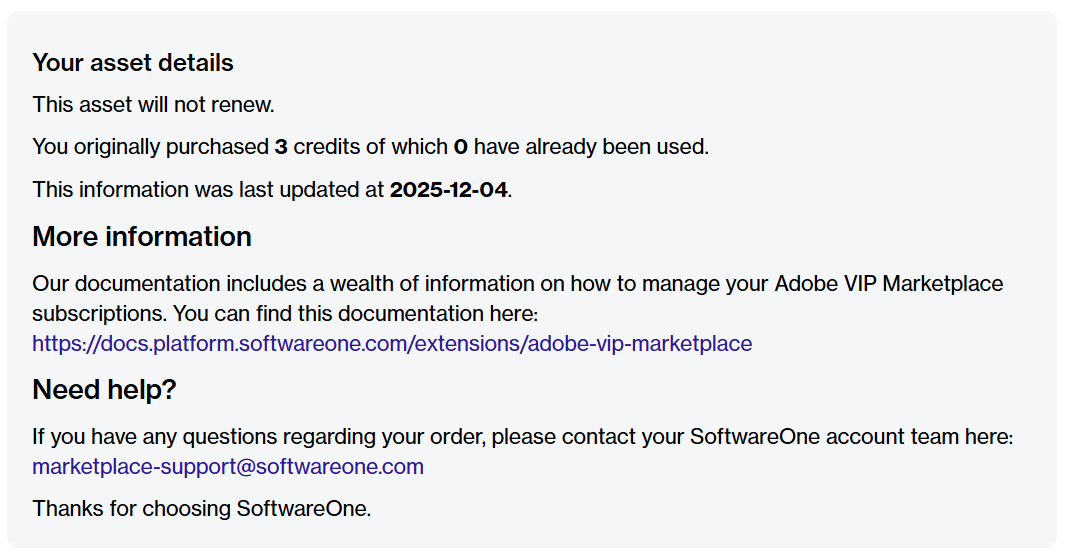Click the "have already been used" phrase
Image resolution: width=1066 pixels, height=556 pixels.
(x=590, y=147)
